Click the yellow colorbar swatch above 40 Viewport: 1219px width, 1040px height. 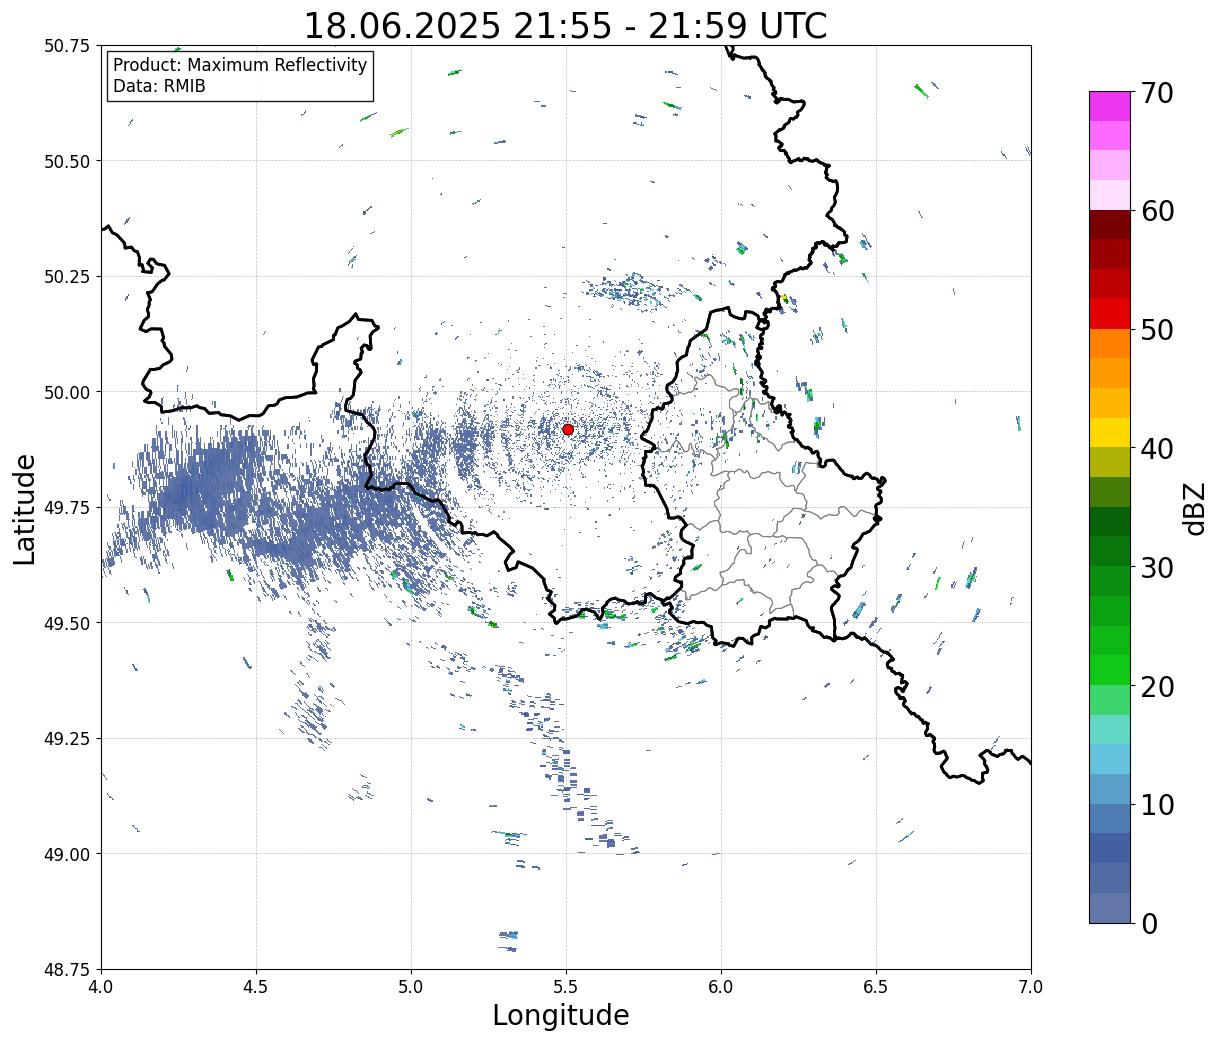coord(1110,432)
